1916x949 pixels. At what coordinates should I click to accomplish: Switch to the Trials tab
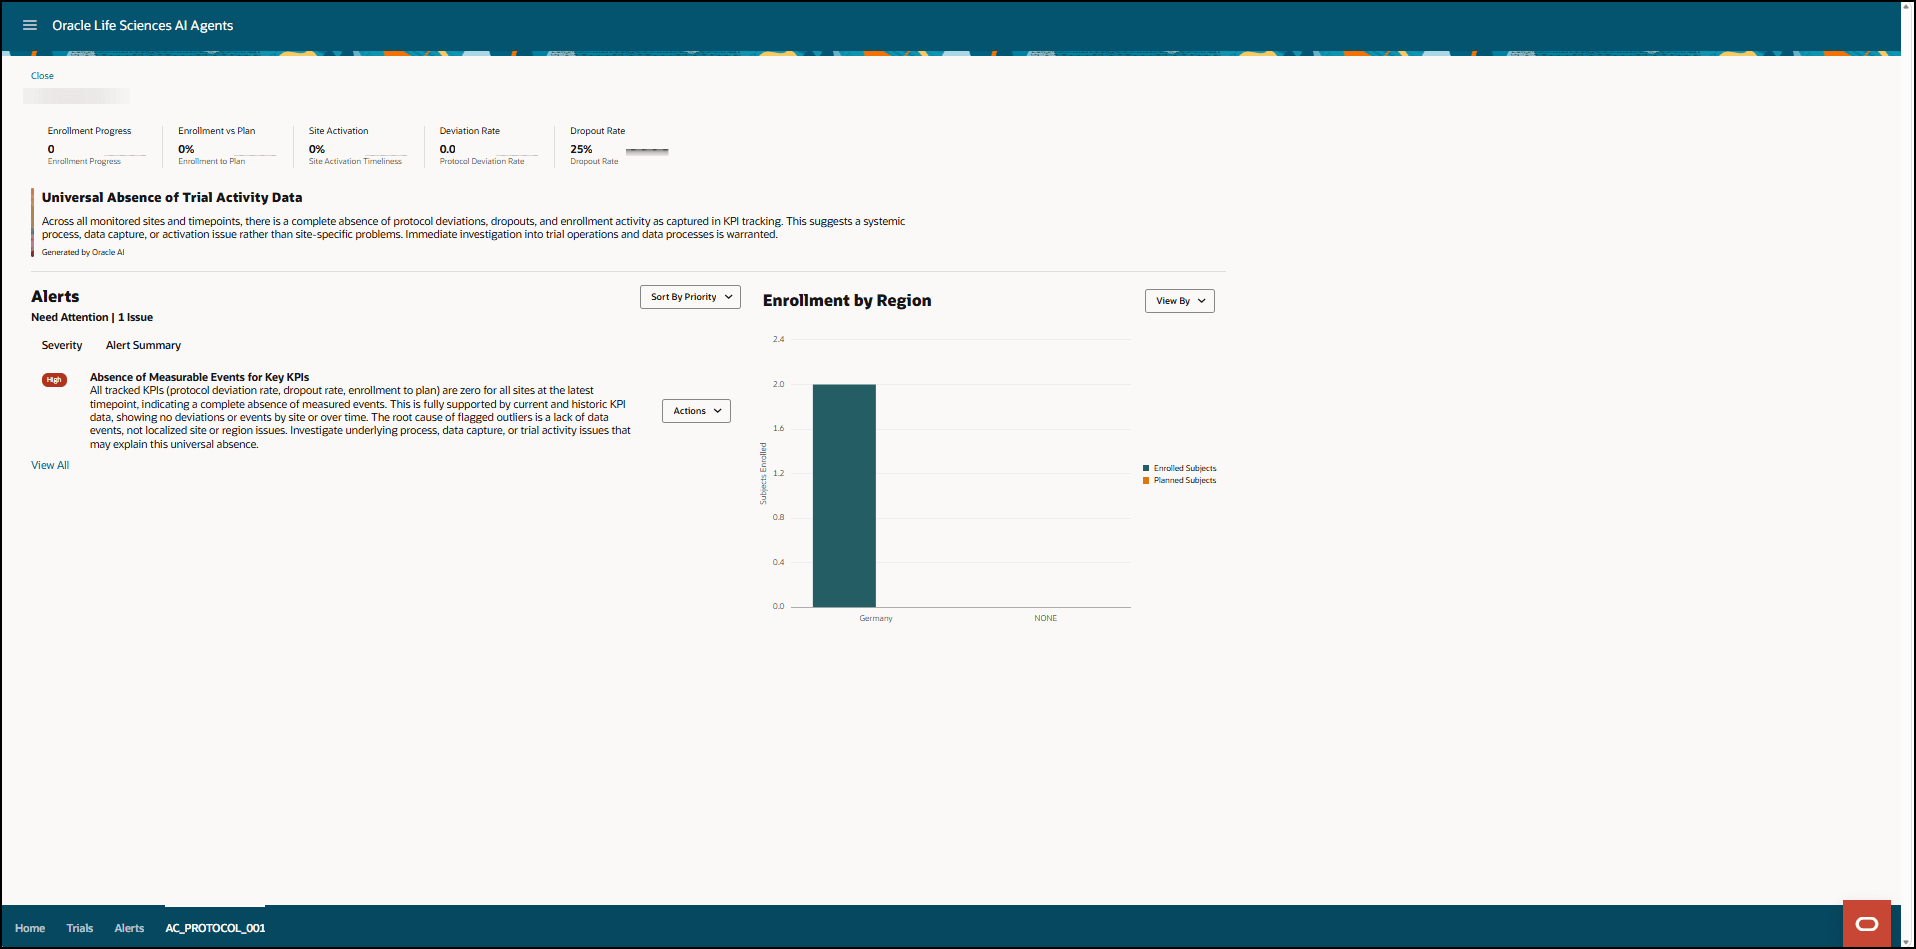point(80,928)
